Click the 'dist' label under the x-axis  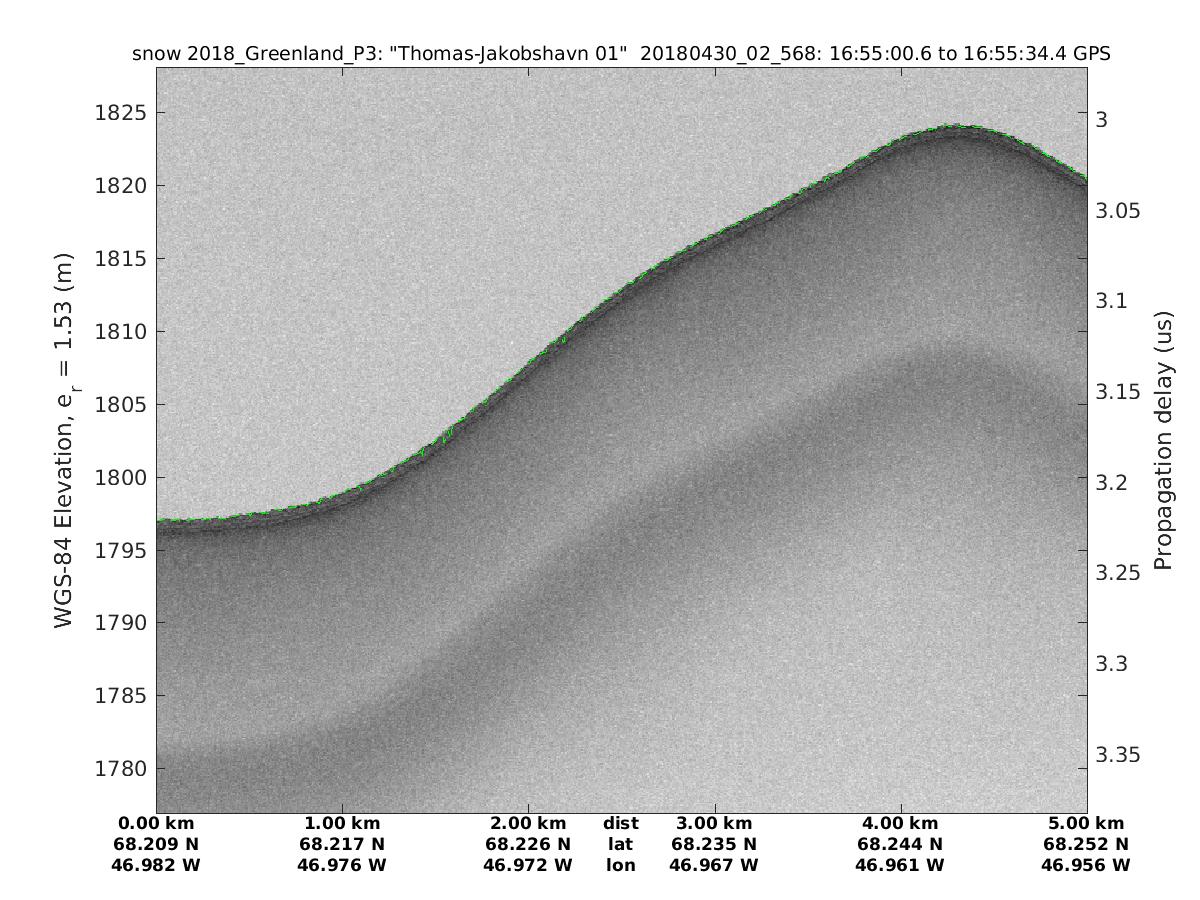pos(620,823)
